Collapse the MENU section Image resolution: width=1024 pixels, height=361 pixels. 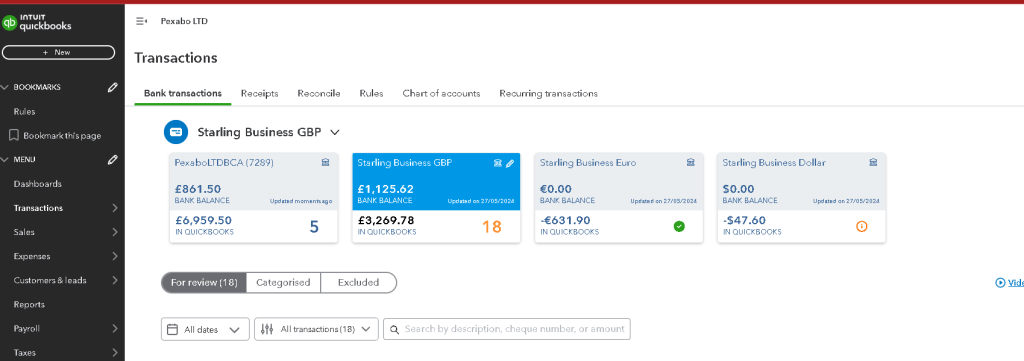click(x=5, y=159)
